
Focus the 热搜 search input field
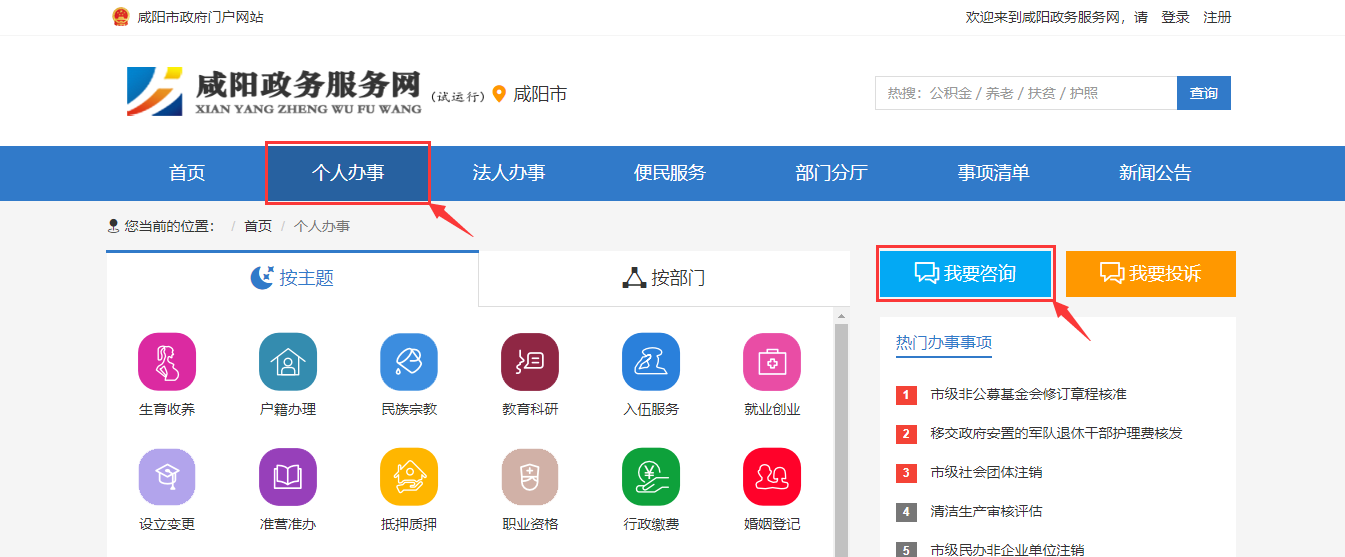pyautogui.click(x=1025, y=93)
